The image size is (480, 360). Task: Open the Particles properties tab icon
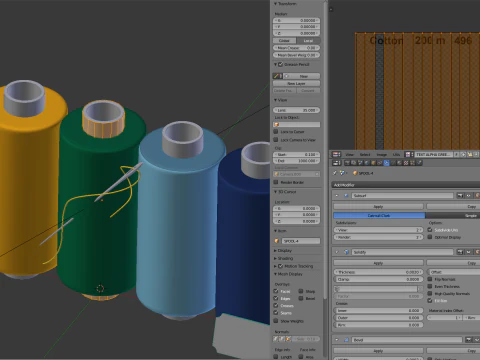pos(412,163)
